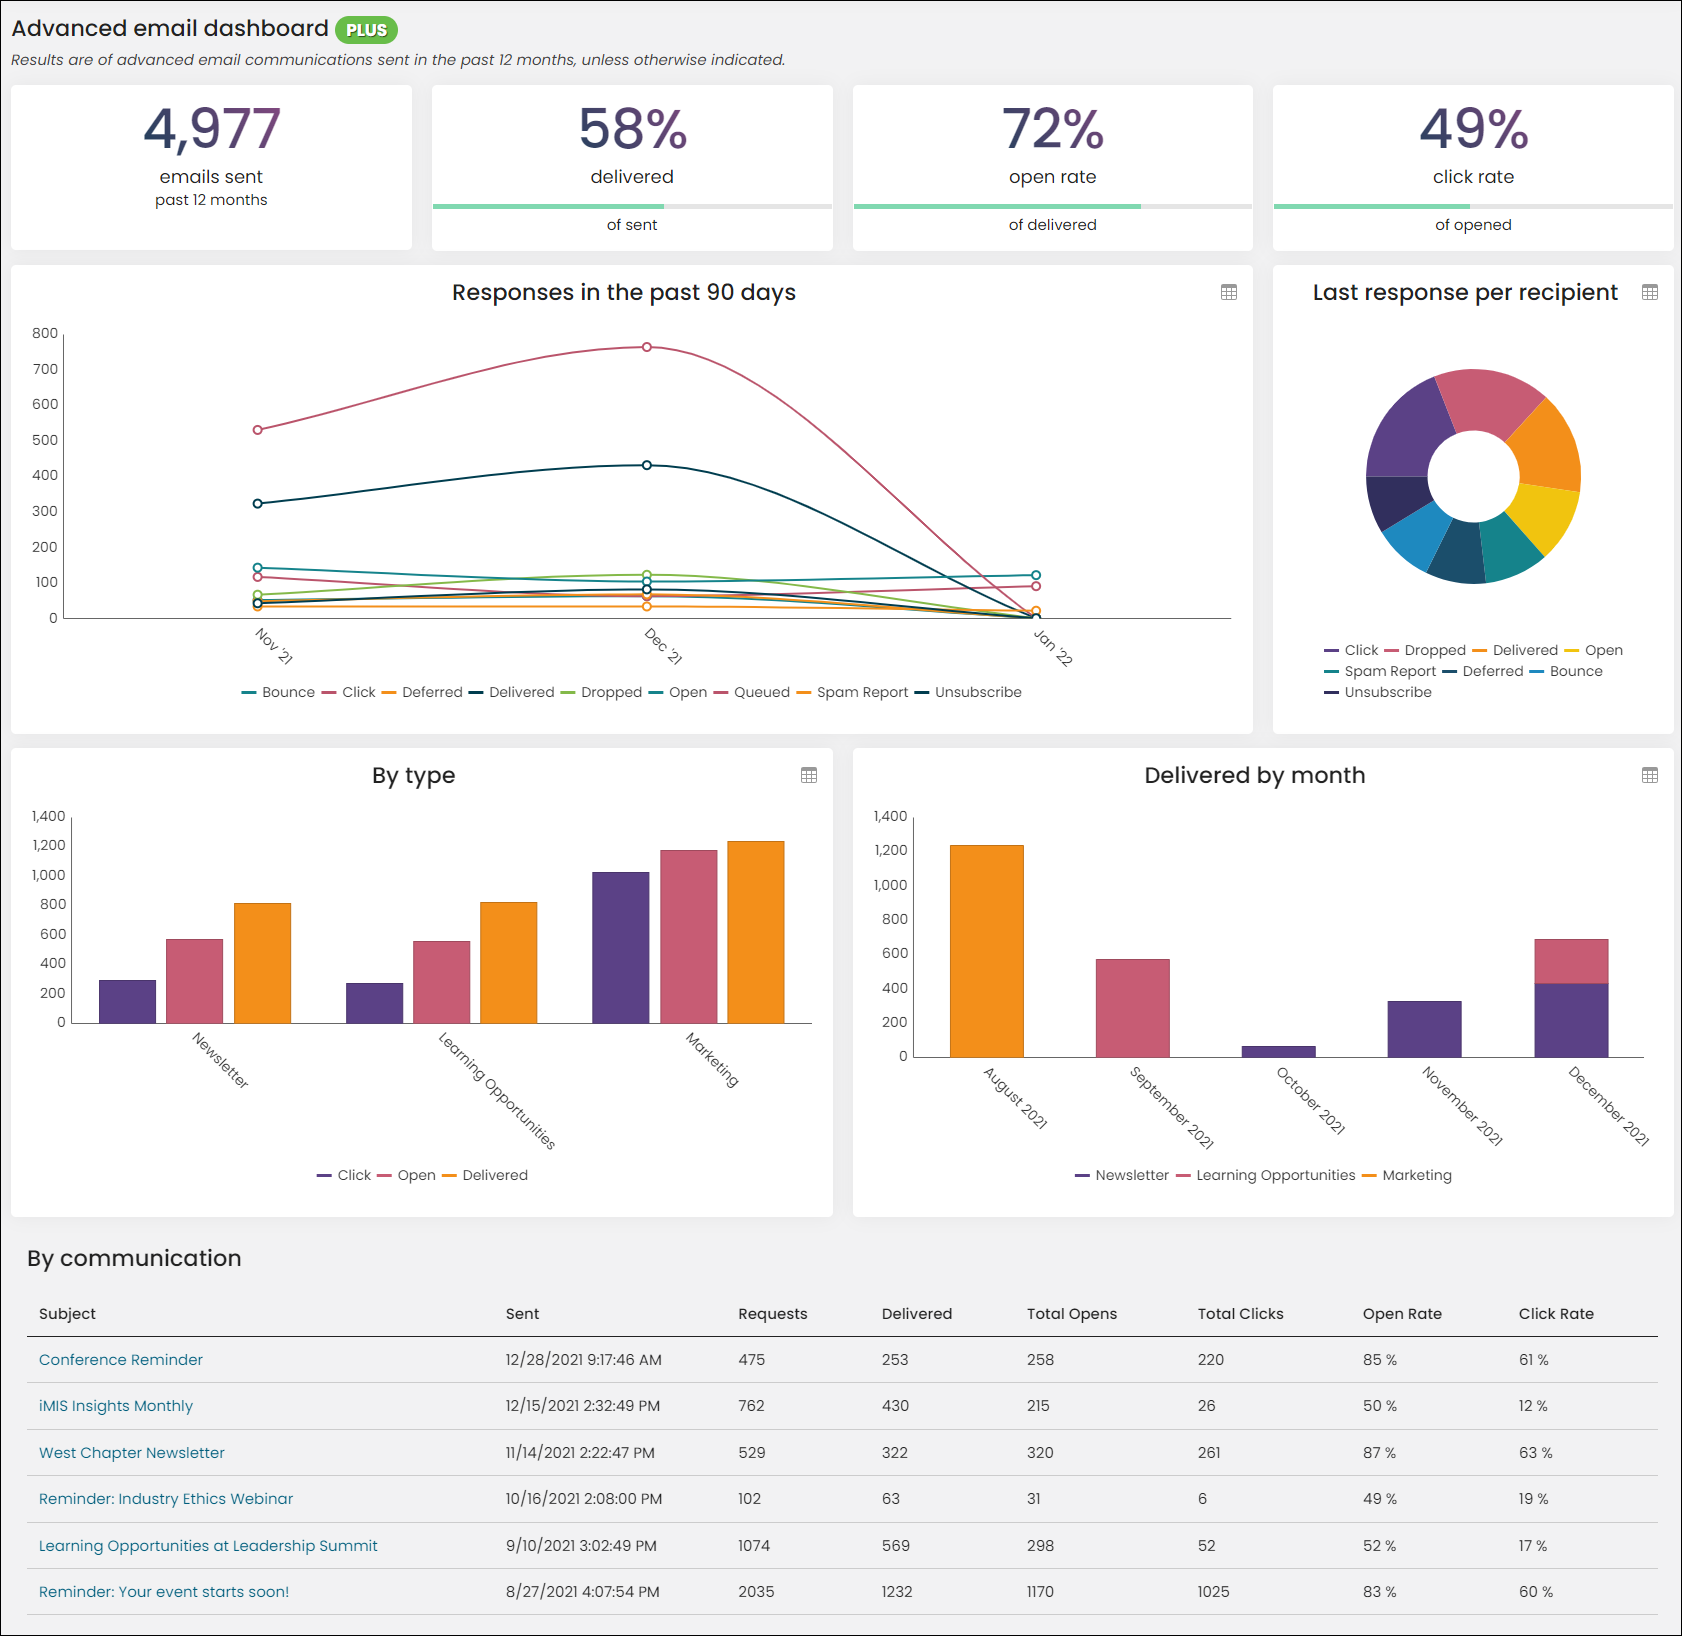Viewport: 1682px width, 1636px height.
Task: Click the Dec '21 peak point on Click line
Action: tap(647, 347)
